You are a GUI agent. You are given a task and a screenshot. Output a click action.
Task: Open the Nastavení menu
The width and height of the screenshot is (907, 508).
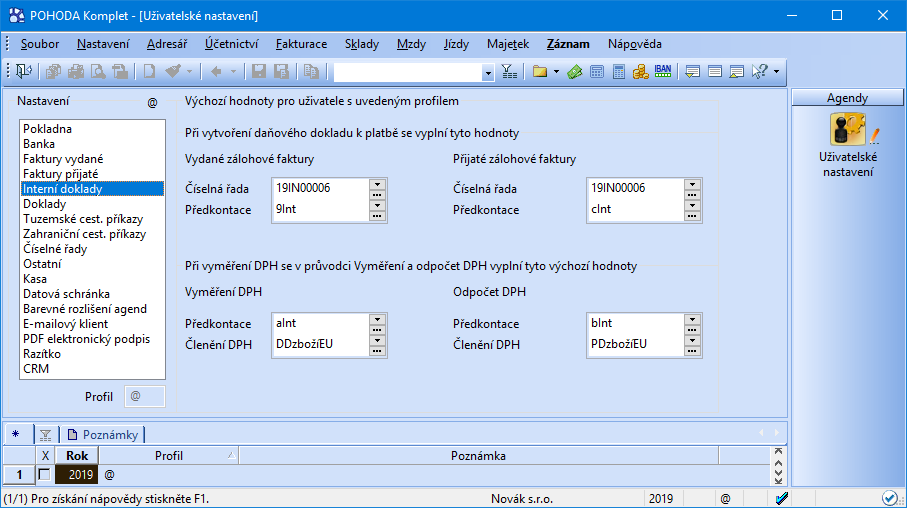tap(103, 44)
